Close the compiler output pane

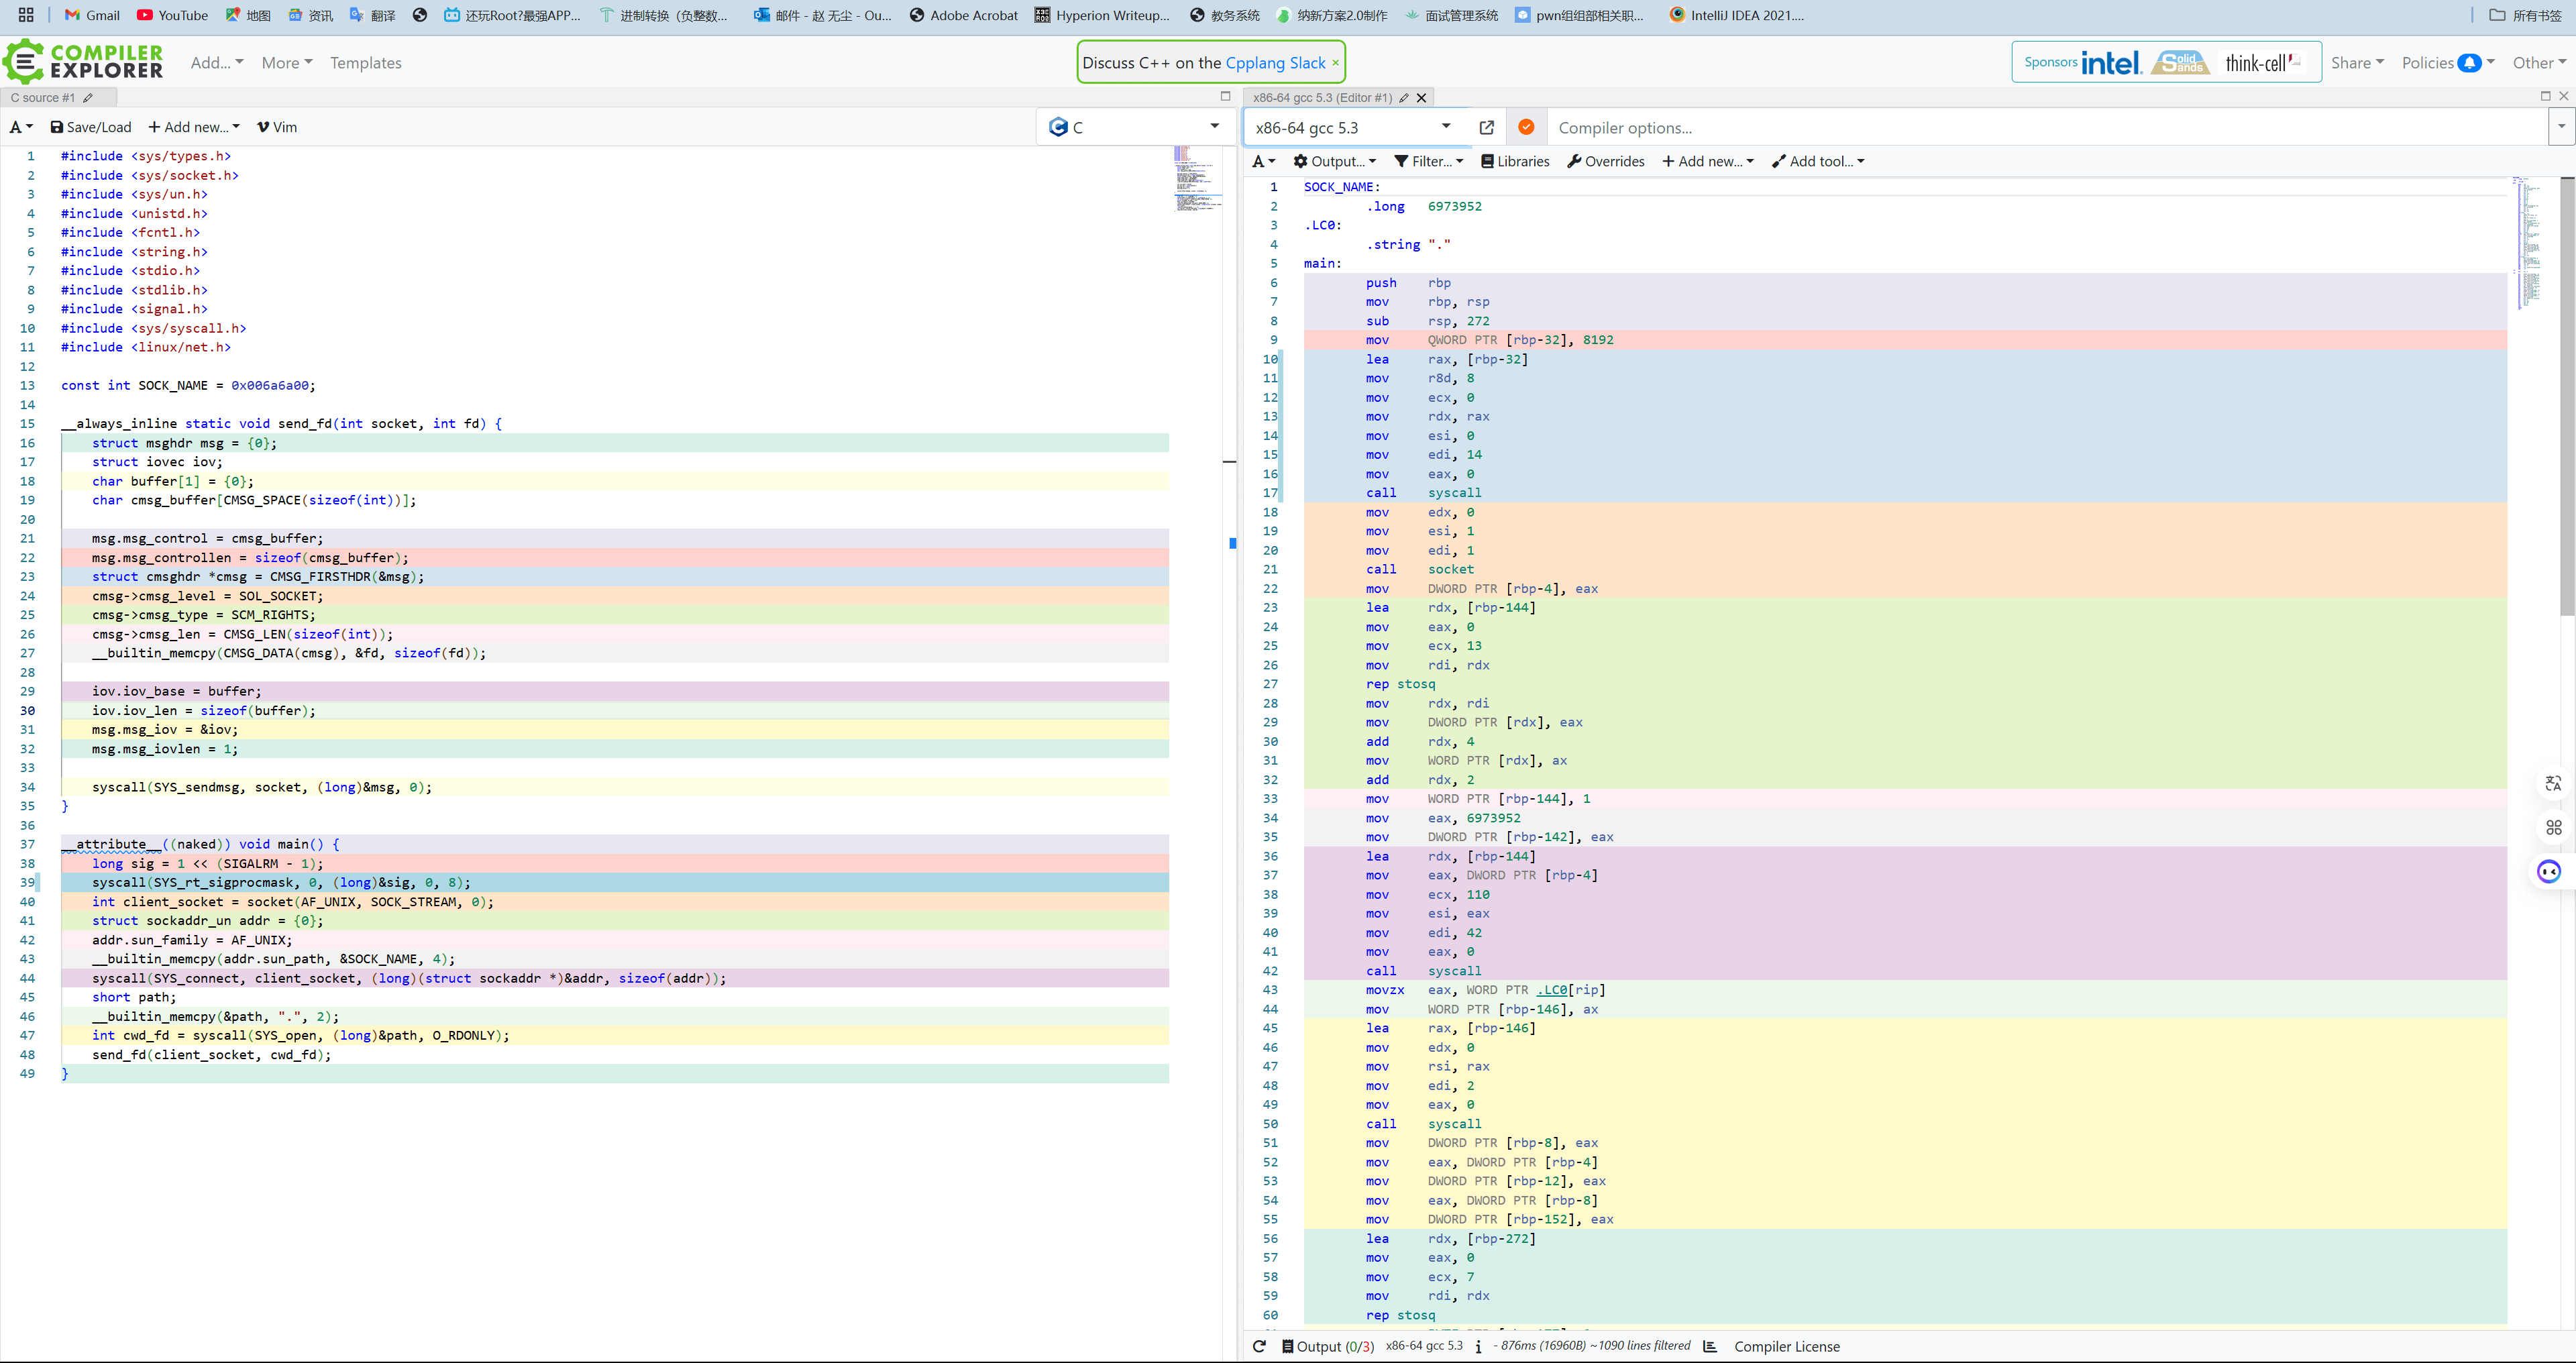click(x=2564, y=96)
